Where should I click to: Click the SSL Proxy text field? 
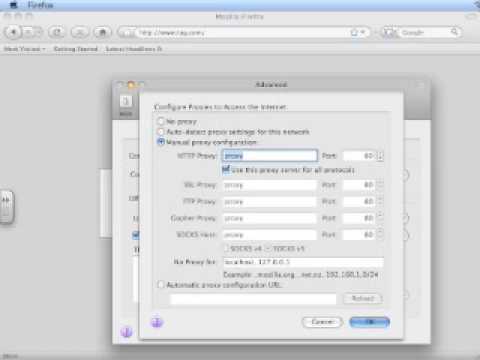coord(270,185)
